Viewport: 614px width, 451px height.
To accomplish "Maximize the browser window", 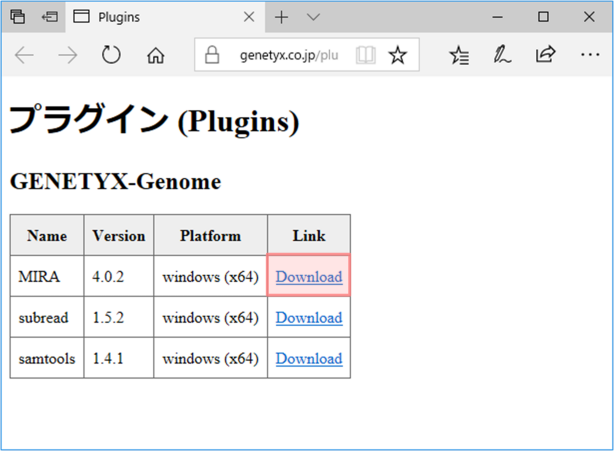I will point(543,17).
